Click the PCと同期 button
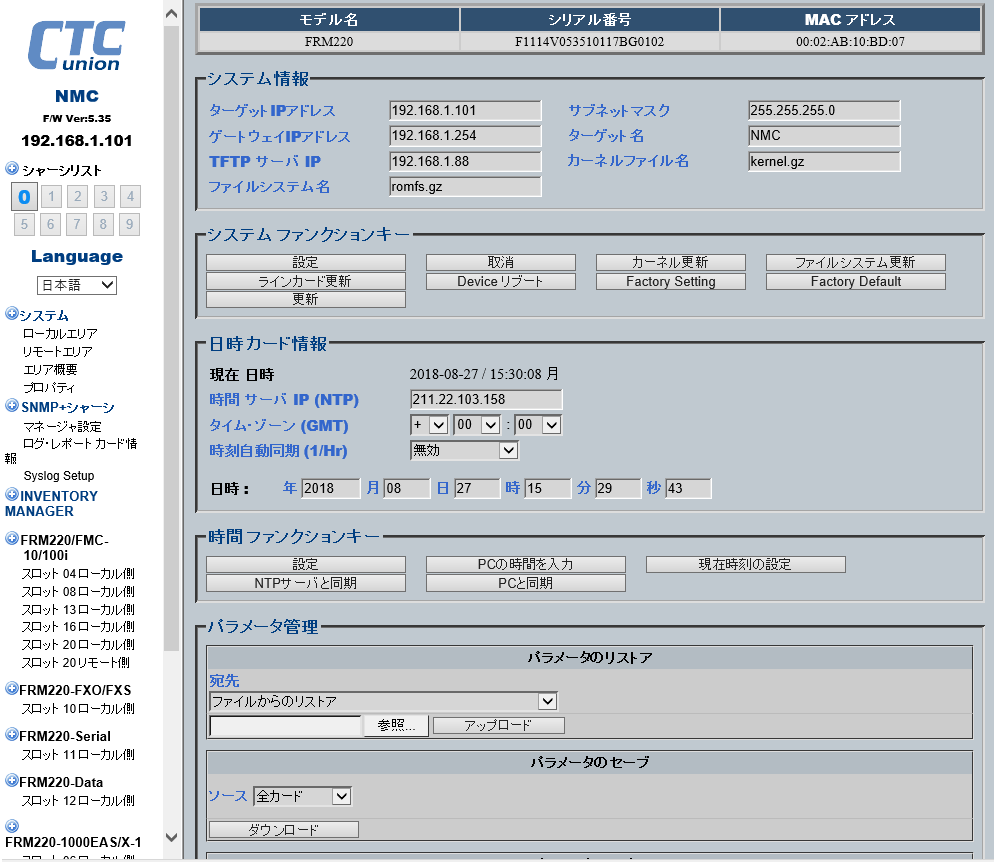The height and width of the screenshot is (862, 994). pyautogui.click(x=526, y=583)
